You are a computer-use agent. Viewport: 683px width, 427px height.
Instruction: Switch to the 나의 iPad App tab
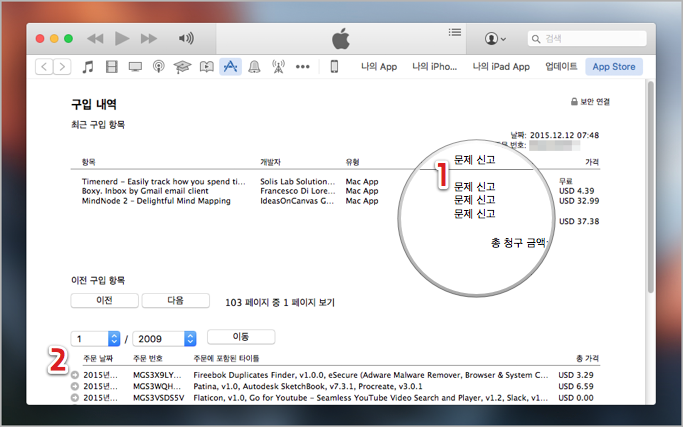501,67
